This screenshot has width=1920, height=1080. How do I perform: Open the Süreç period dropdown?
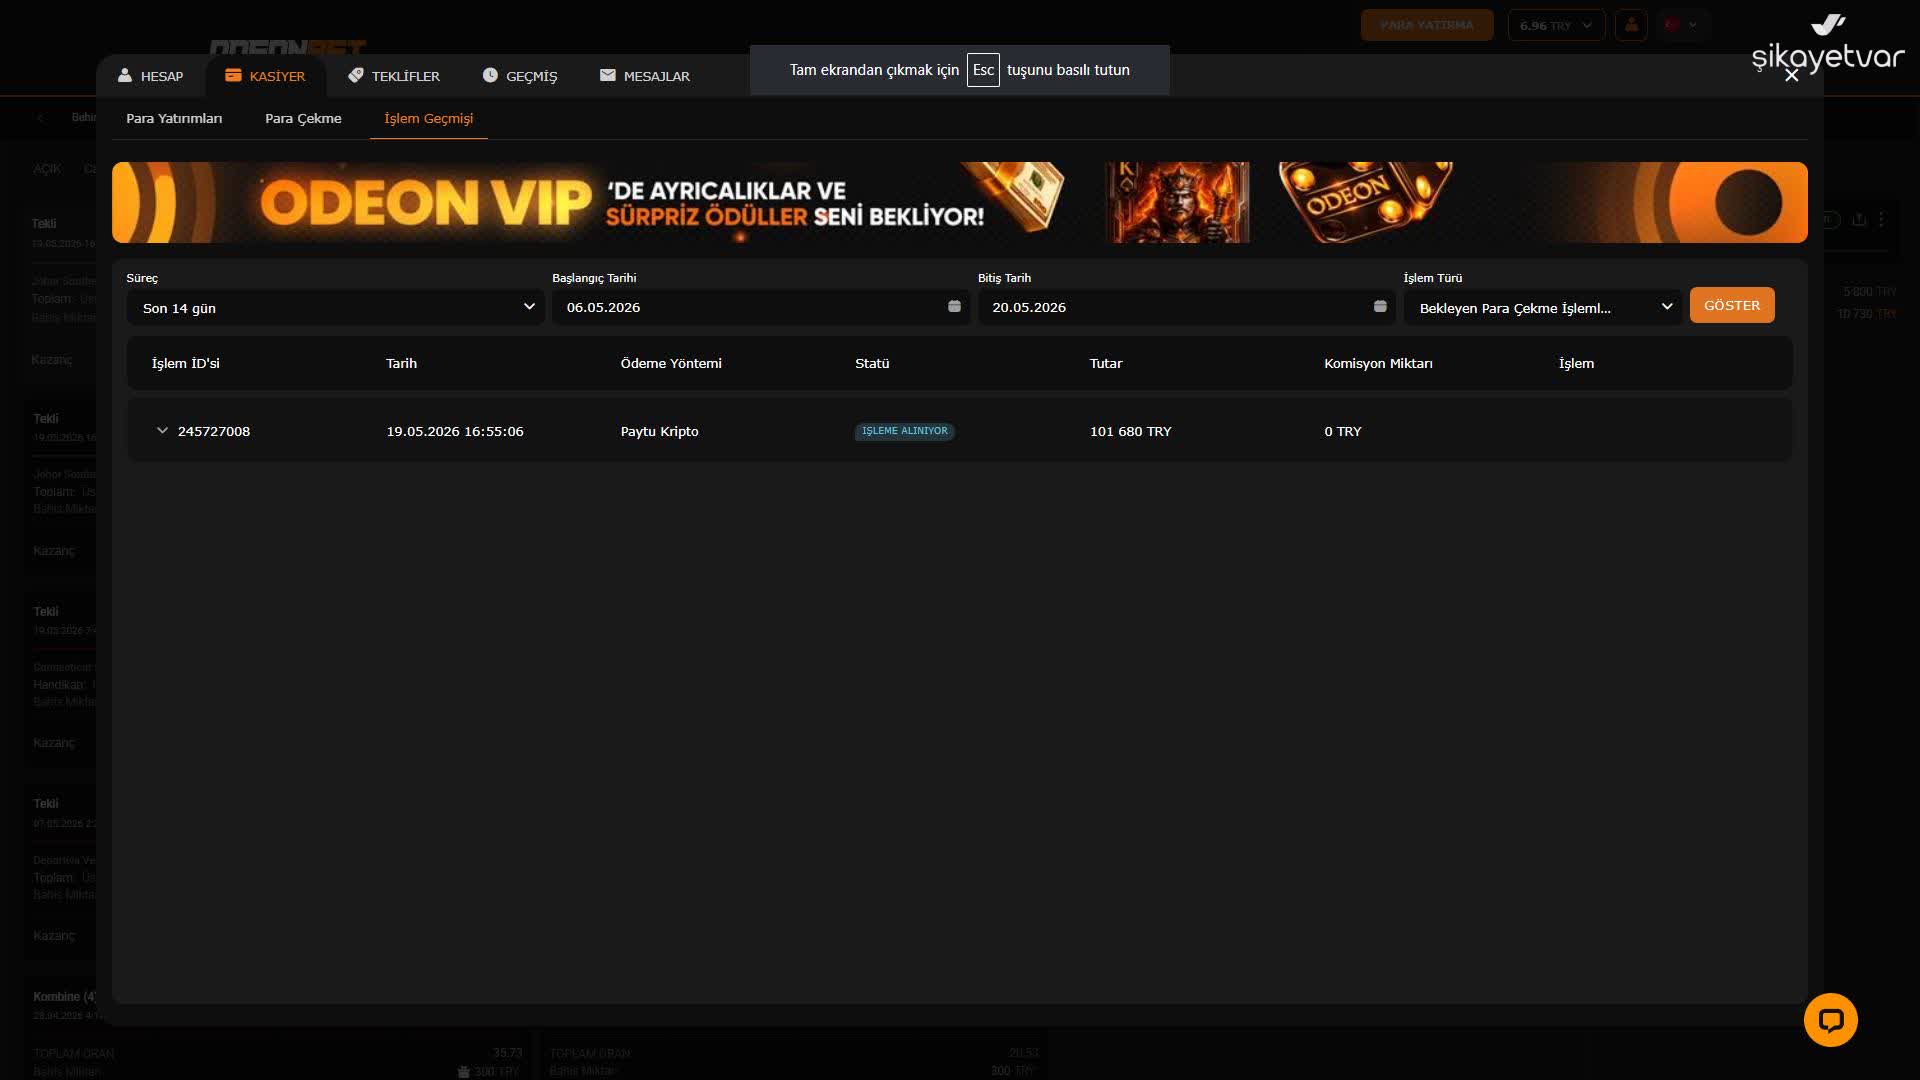[336, 307]
